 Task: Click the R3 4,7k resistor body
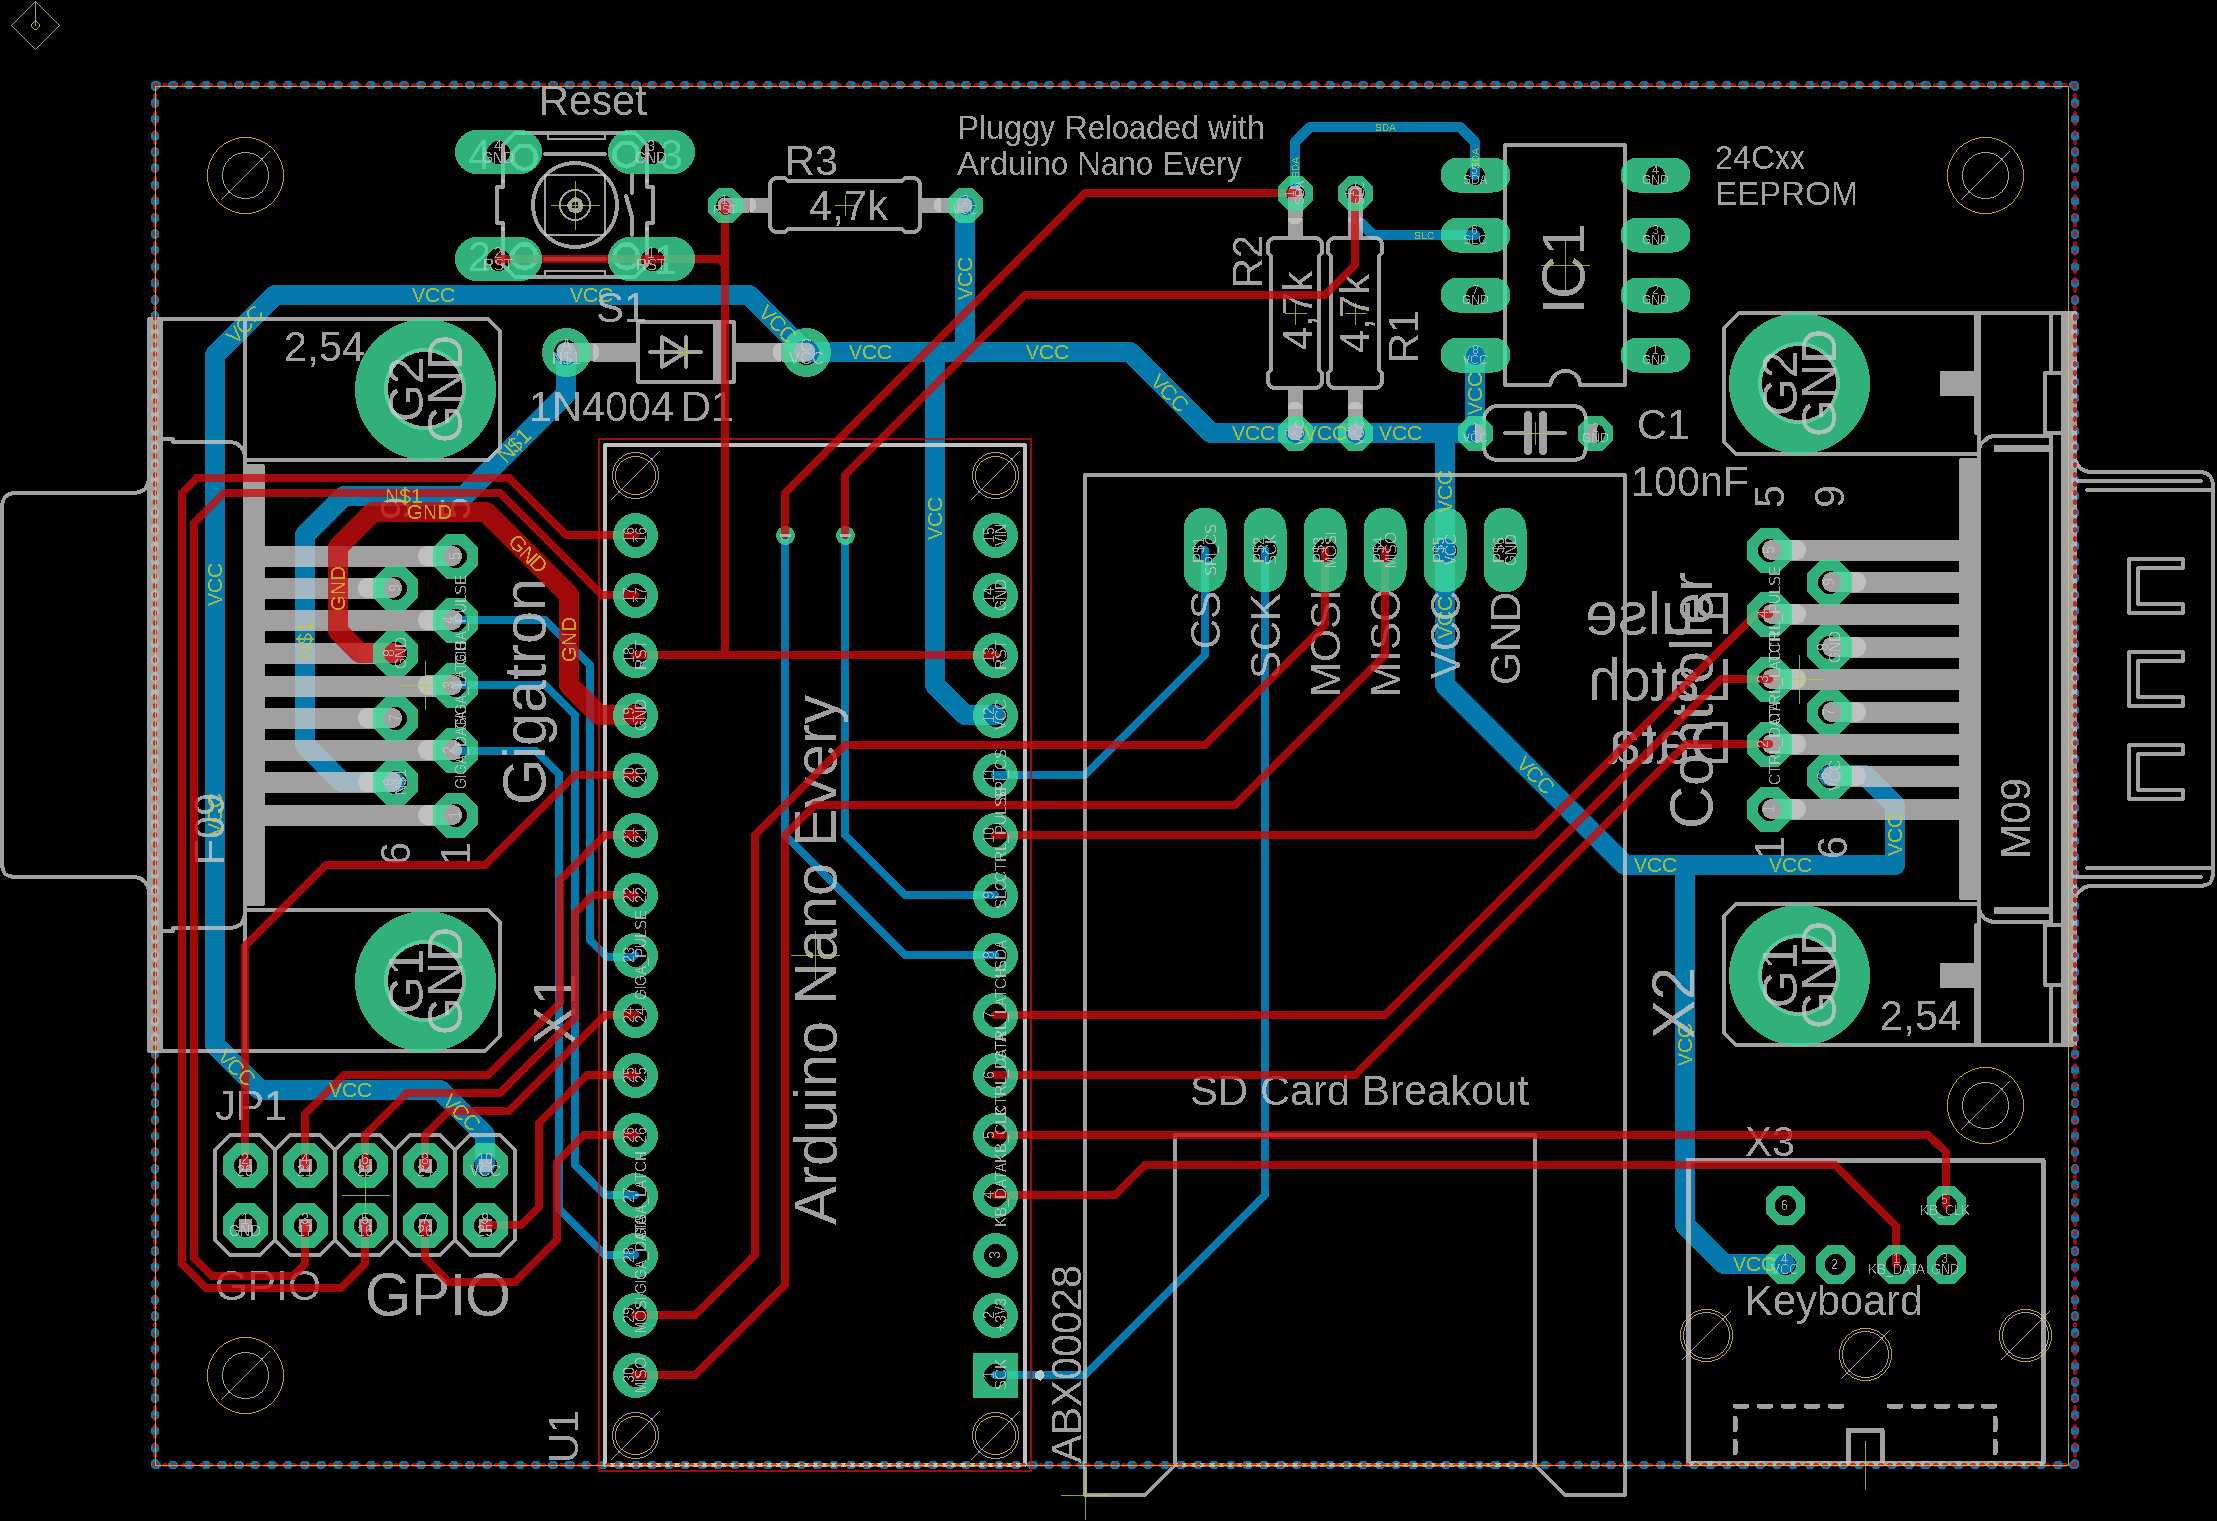click(x=845, y=206)
